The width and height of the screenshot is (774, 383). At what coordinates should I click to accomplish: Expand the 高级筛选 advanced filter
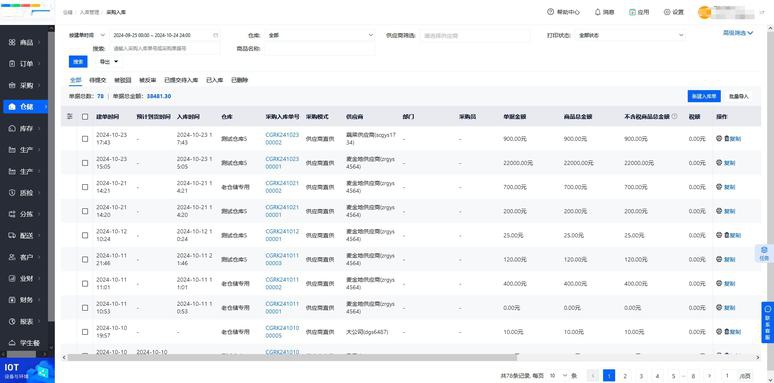click(x=738, y=33)
